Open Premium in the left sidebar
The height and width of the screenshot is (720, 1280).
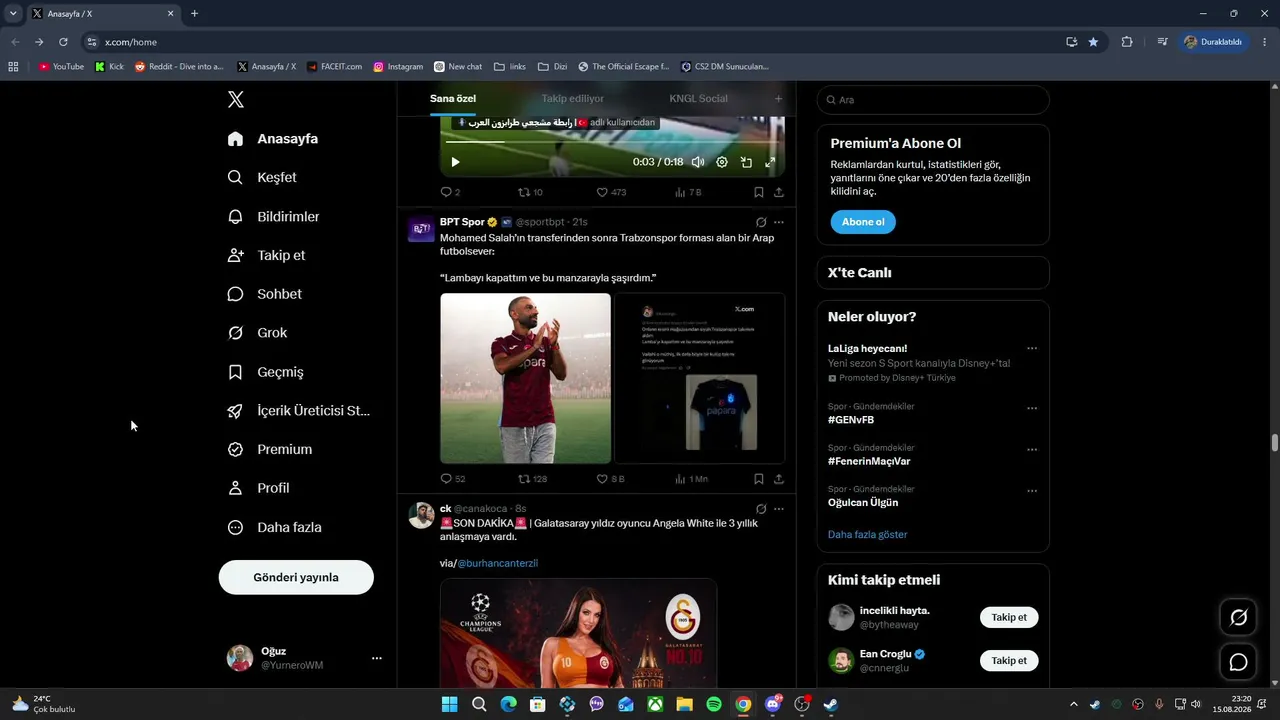tap(270, 450)
